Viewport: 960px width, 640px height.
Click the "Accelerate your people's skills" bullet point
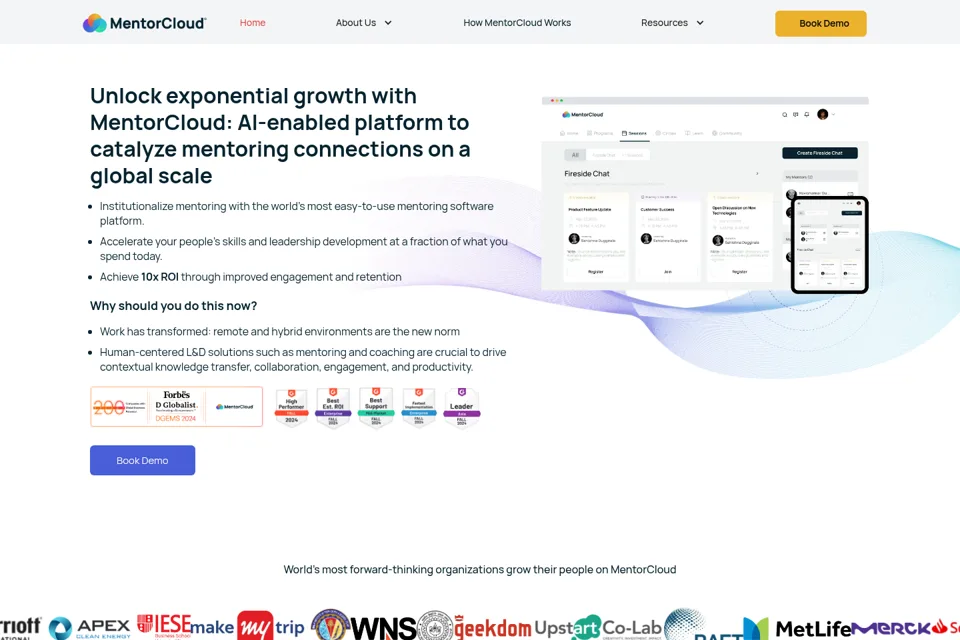coord(304,249)
